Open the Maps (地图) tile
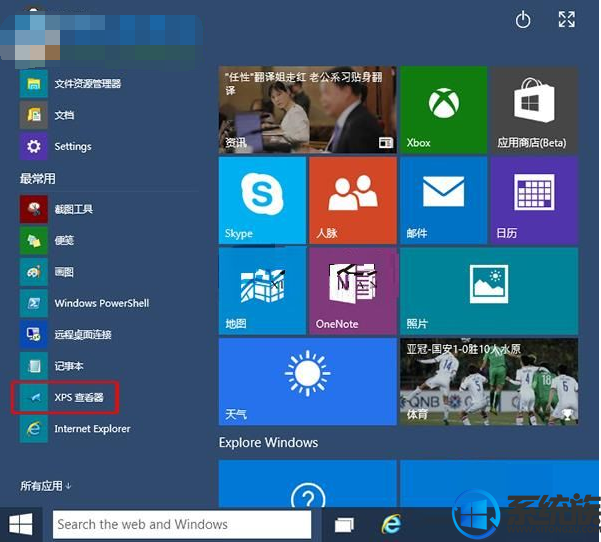This screenshot has height=542, width=601. click(262, 291)
